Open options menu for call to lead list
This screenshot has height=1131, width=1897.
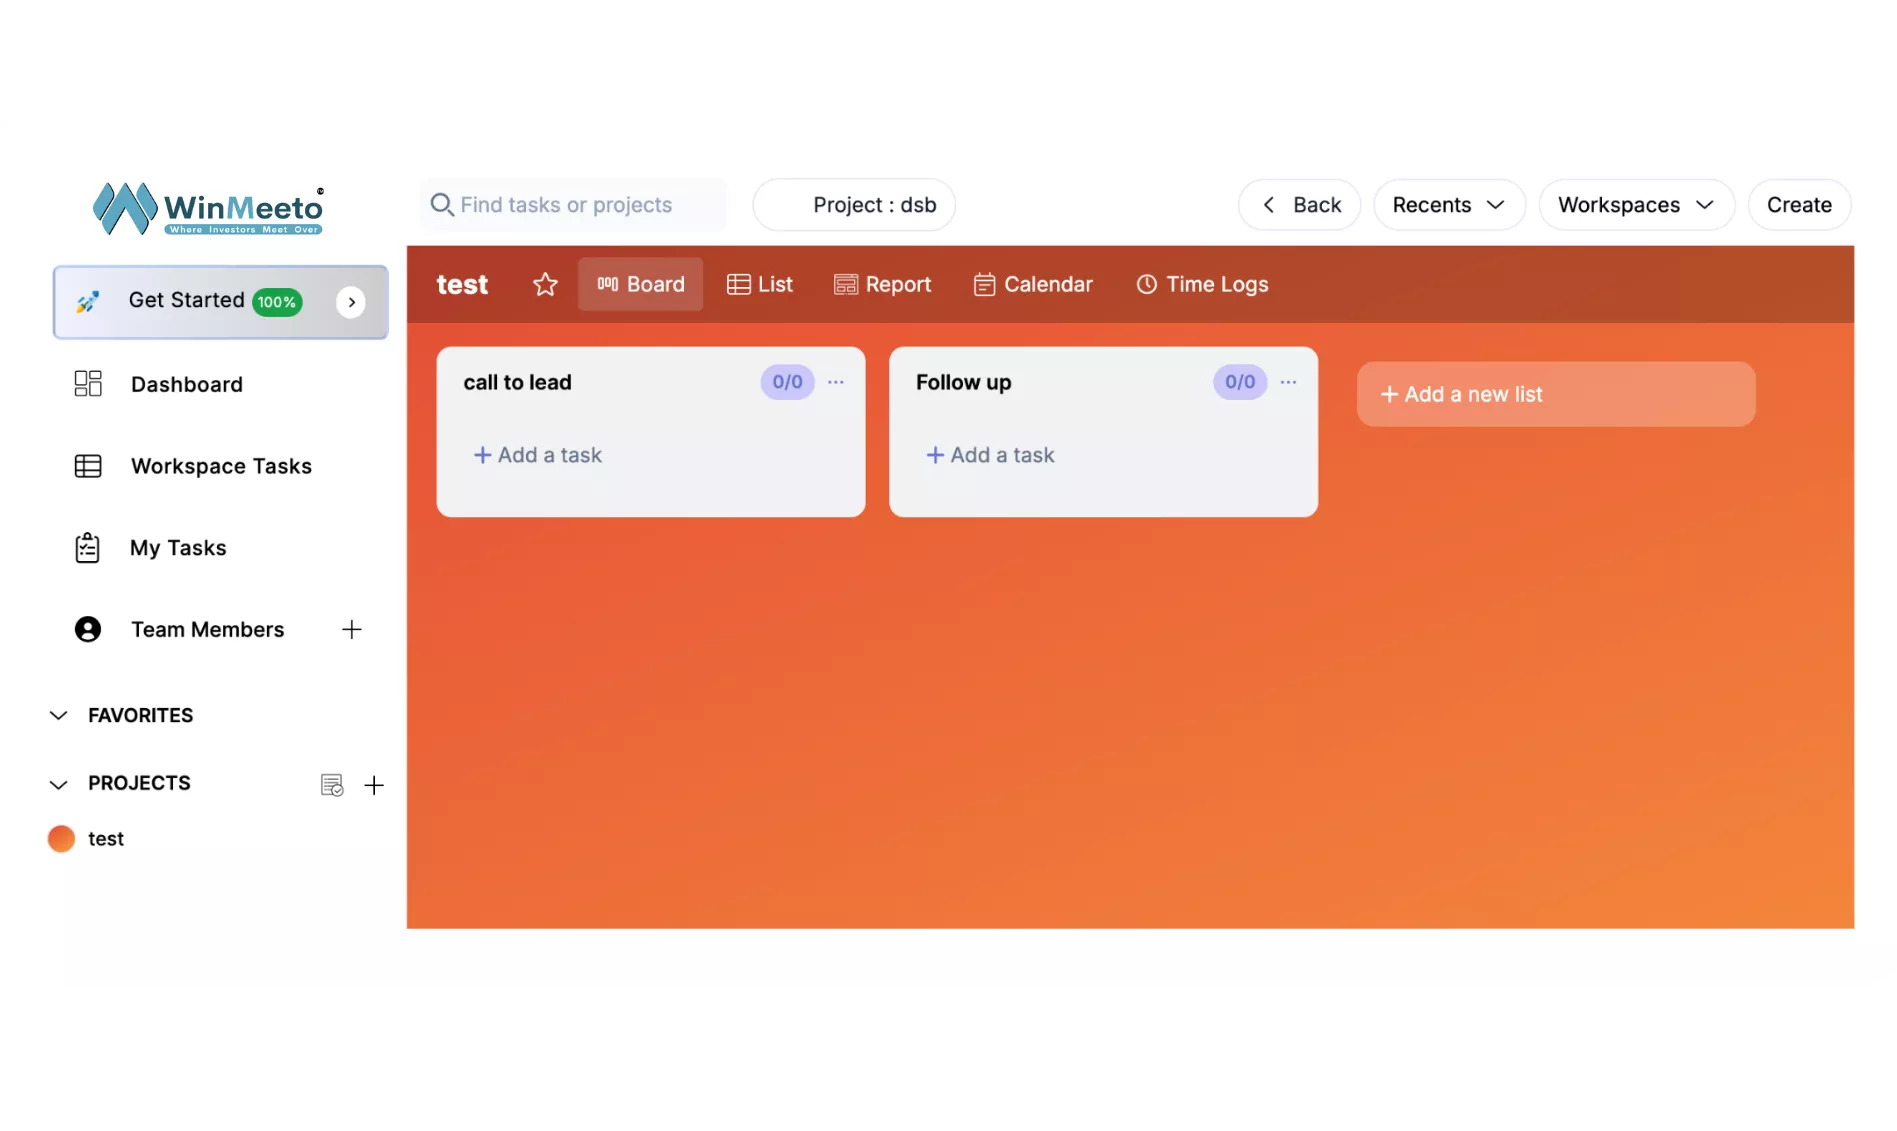(x=836, y=382)
